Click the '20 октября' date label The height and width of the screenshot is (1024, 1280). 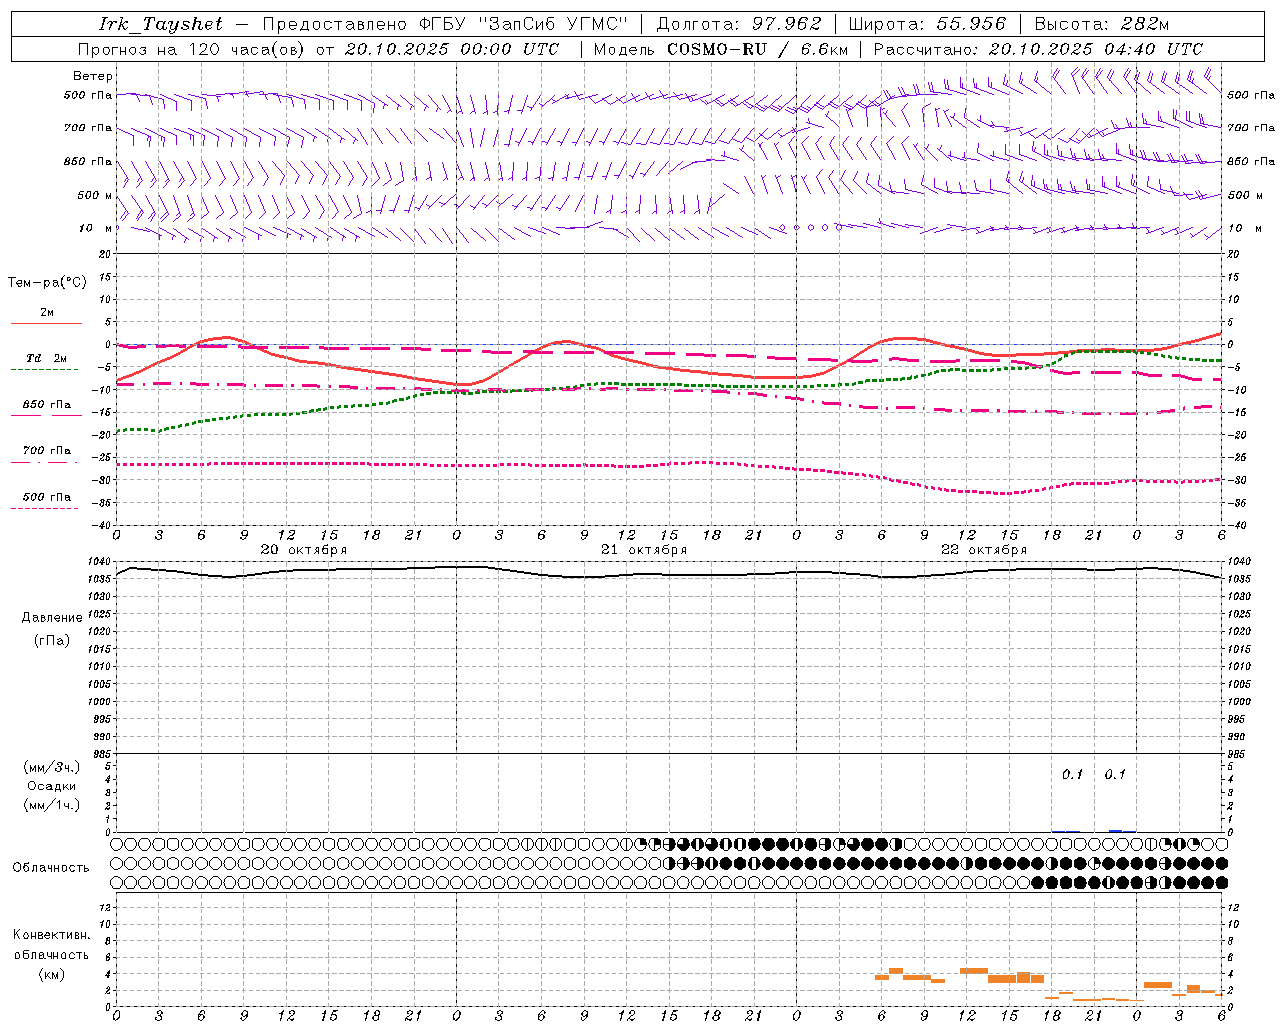point(304,550)
